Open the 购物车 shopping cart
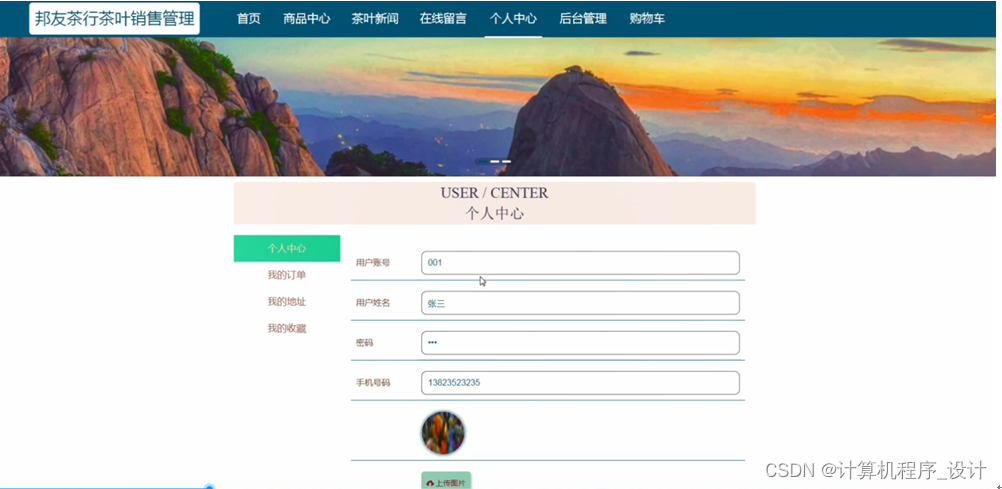The image size is (1002, 489). (x=647, y=19)
